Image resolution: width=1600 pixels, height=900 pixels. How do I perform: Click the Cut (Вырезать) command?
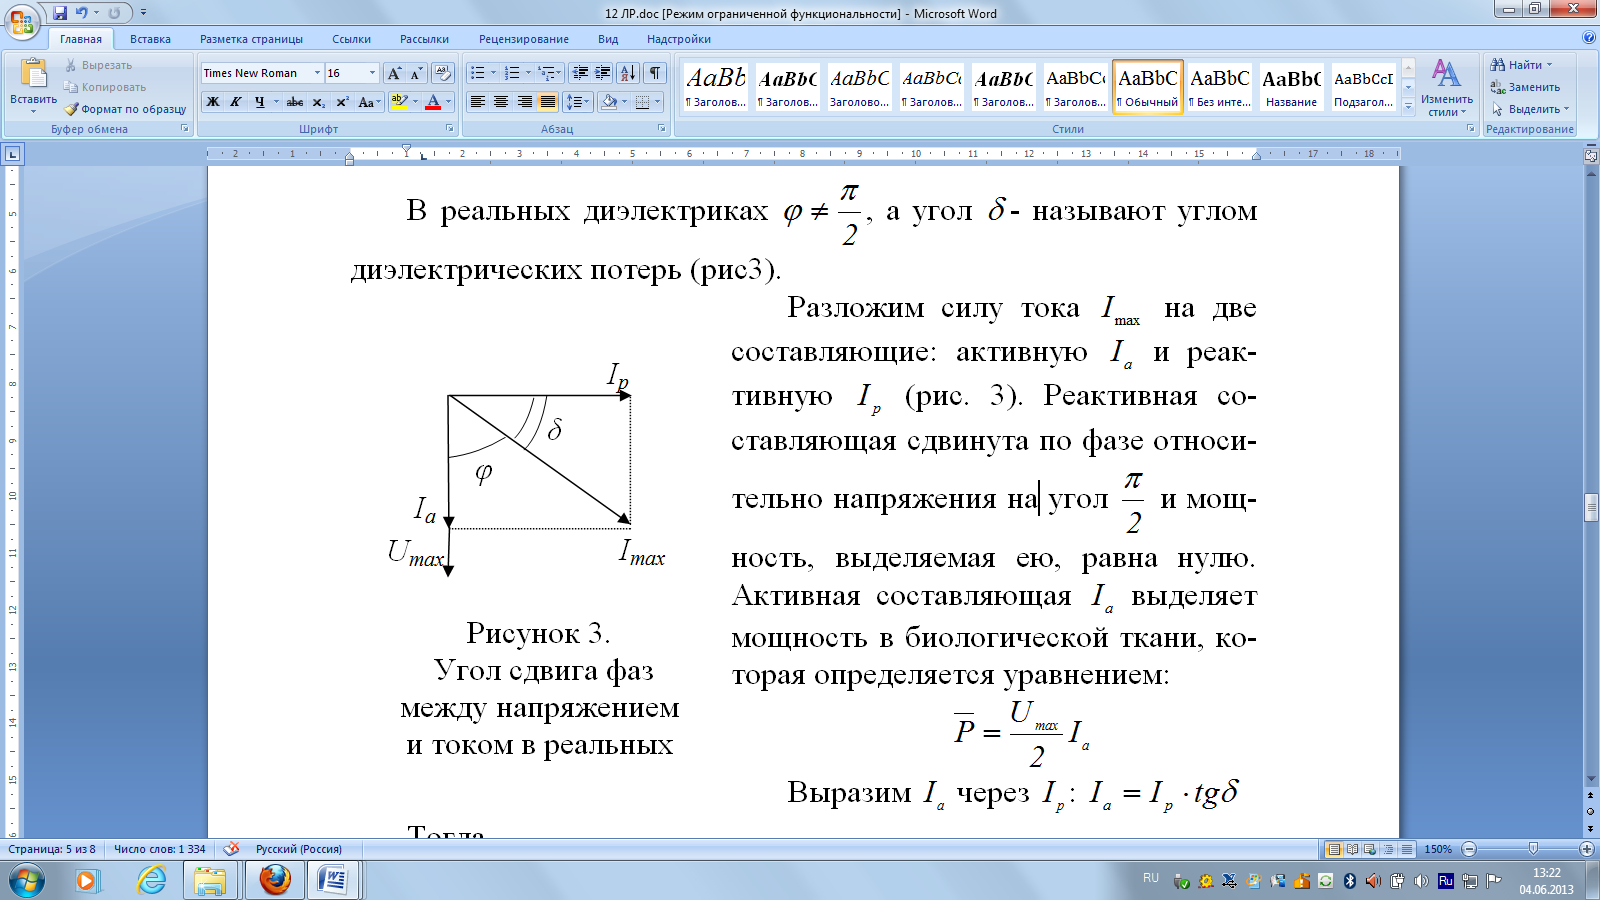click(98, 65)
